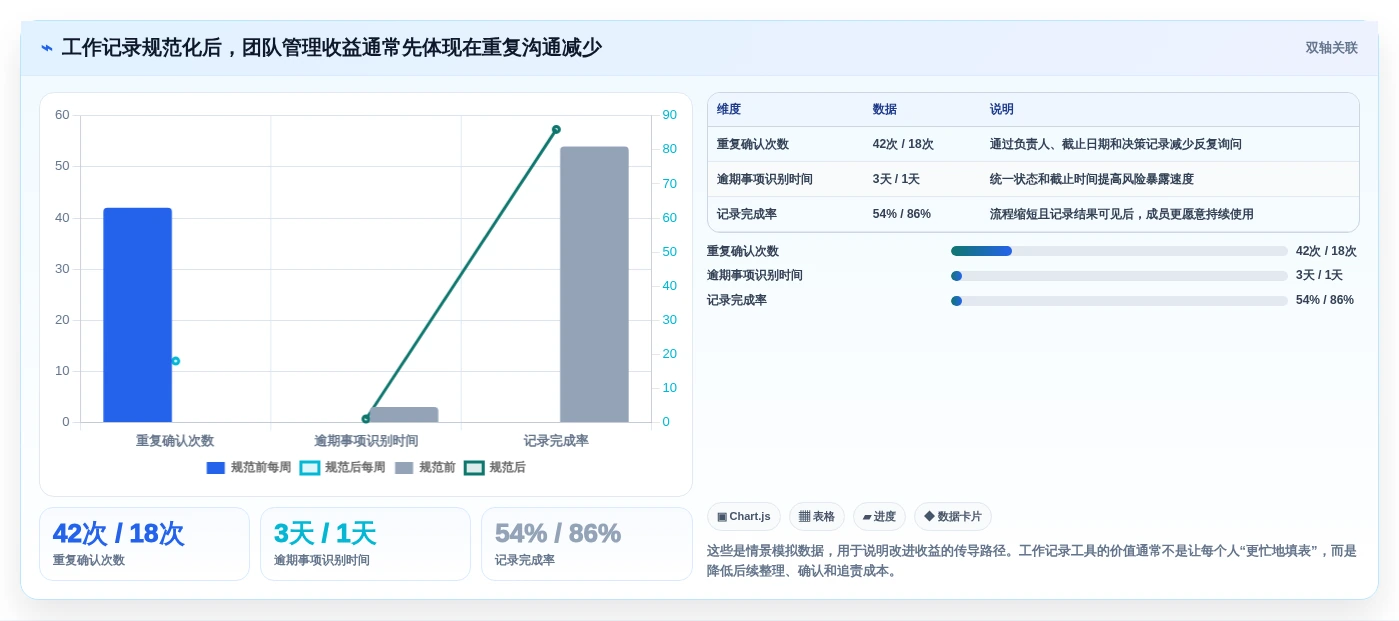Click the lightning icon beside the title
This screenshot has width=1399, height=621.
pyautogui.click(x=47, y=48)
